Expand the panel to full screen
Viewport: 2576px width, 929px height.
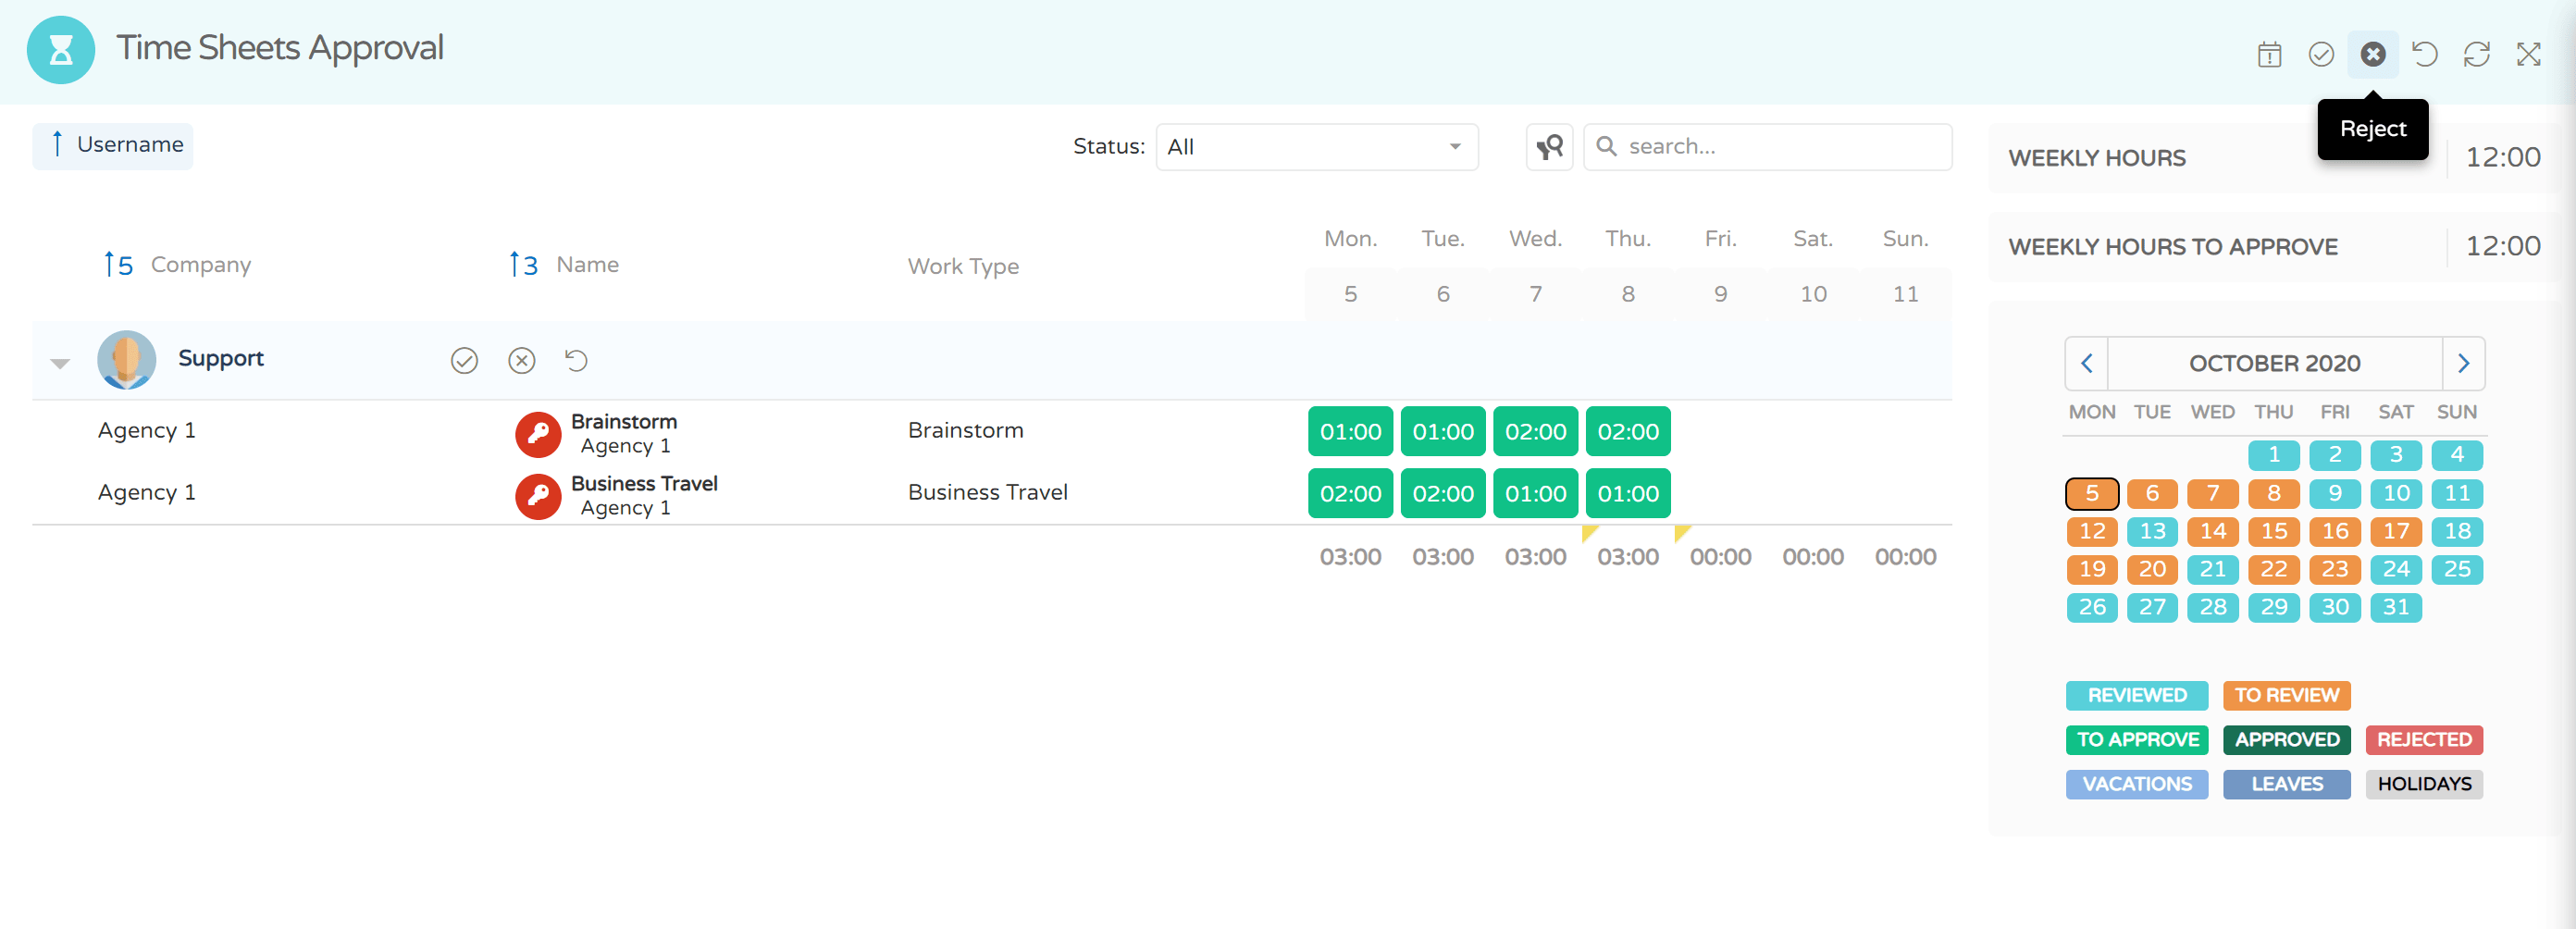[2528, 54]
